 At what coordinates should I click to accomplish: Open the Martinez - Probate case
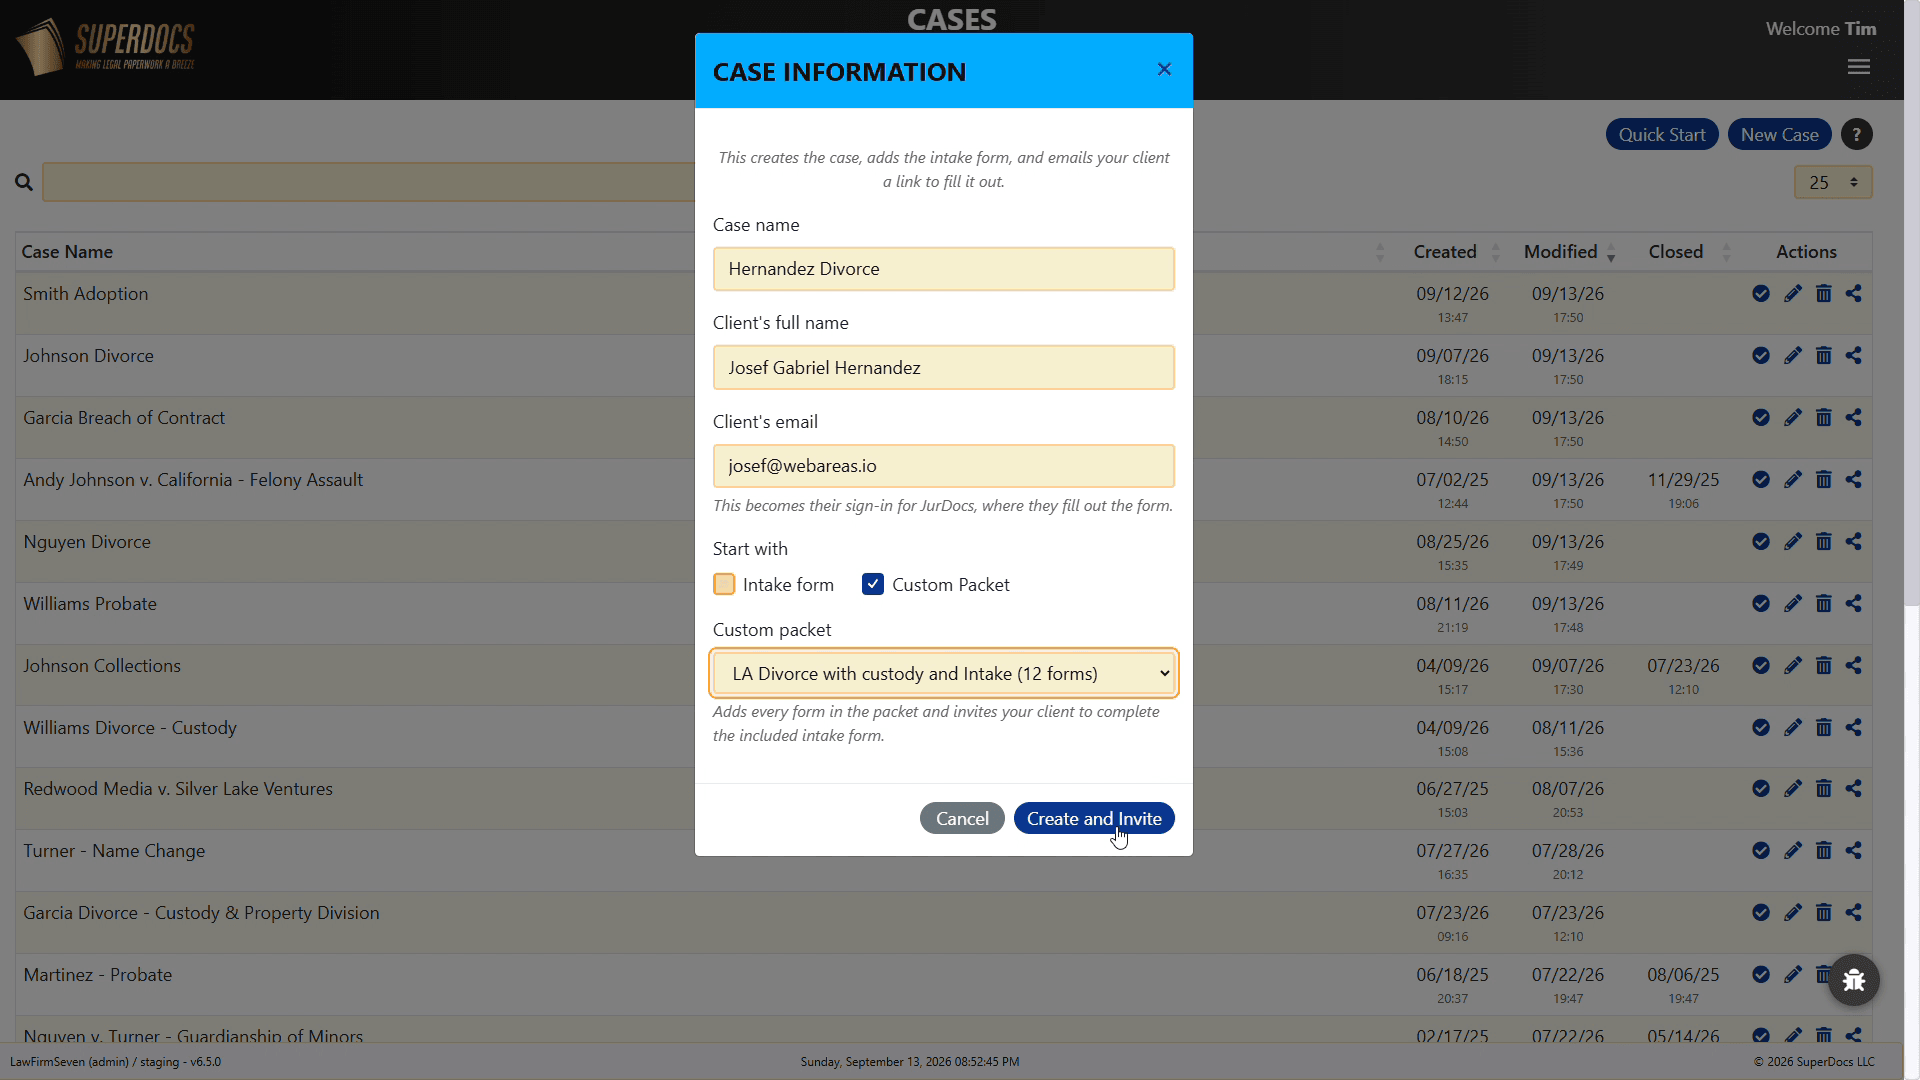pos(98,975)
